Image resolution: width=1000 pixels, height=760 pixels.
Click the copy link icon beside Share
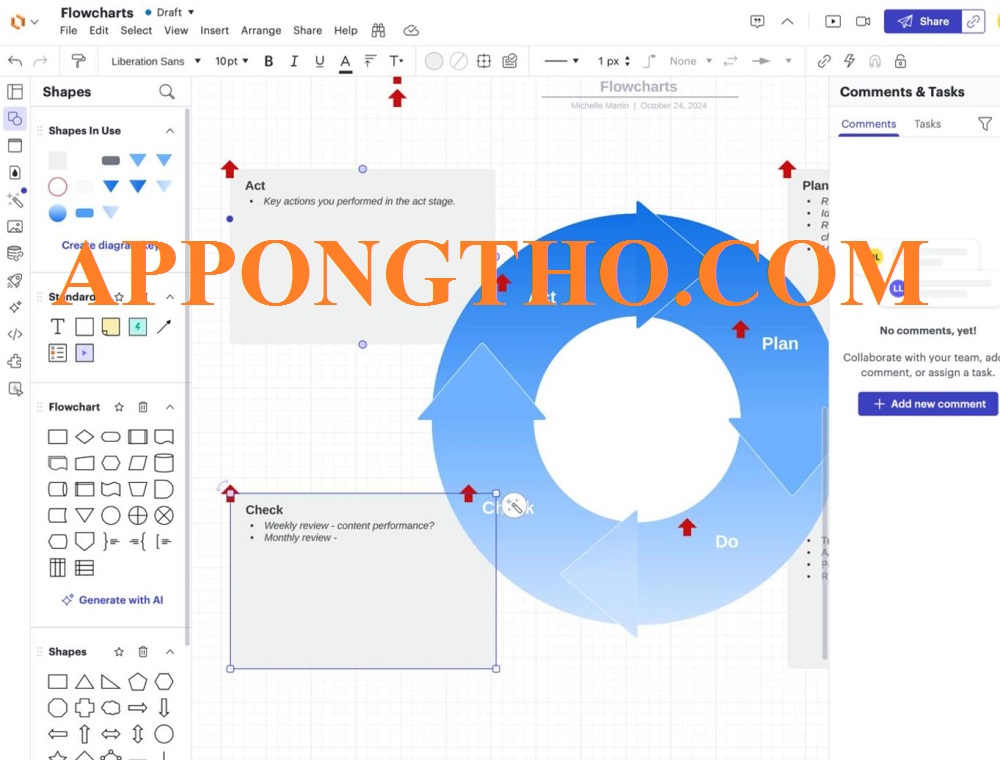[x=973, y=21]
